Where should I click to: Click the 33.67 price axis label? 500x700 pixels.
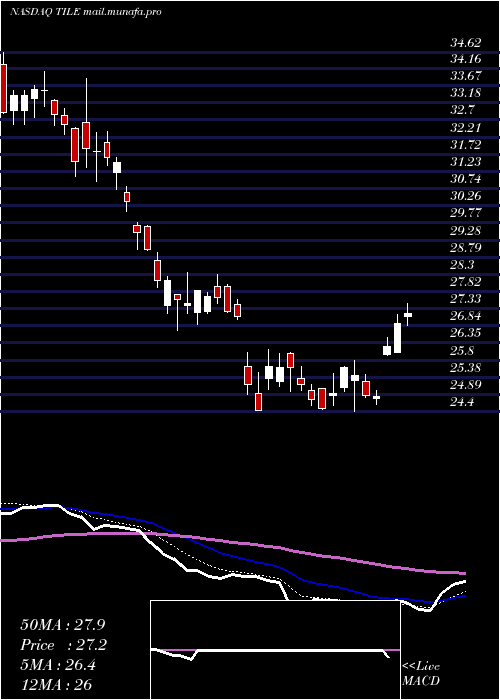(x=466, y=76)
